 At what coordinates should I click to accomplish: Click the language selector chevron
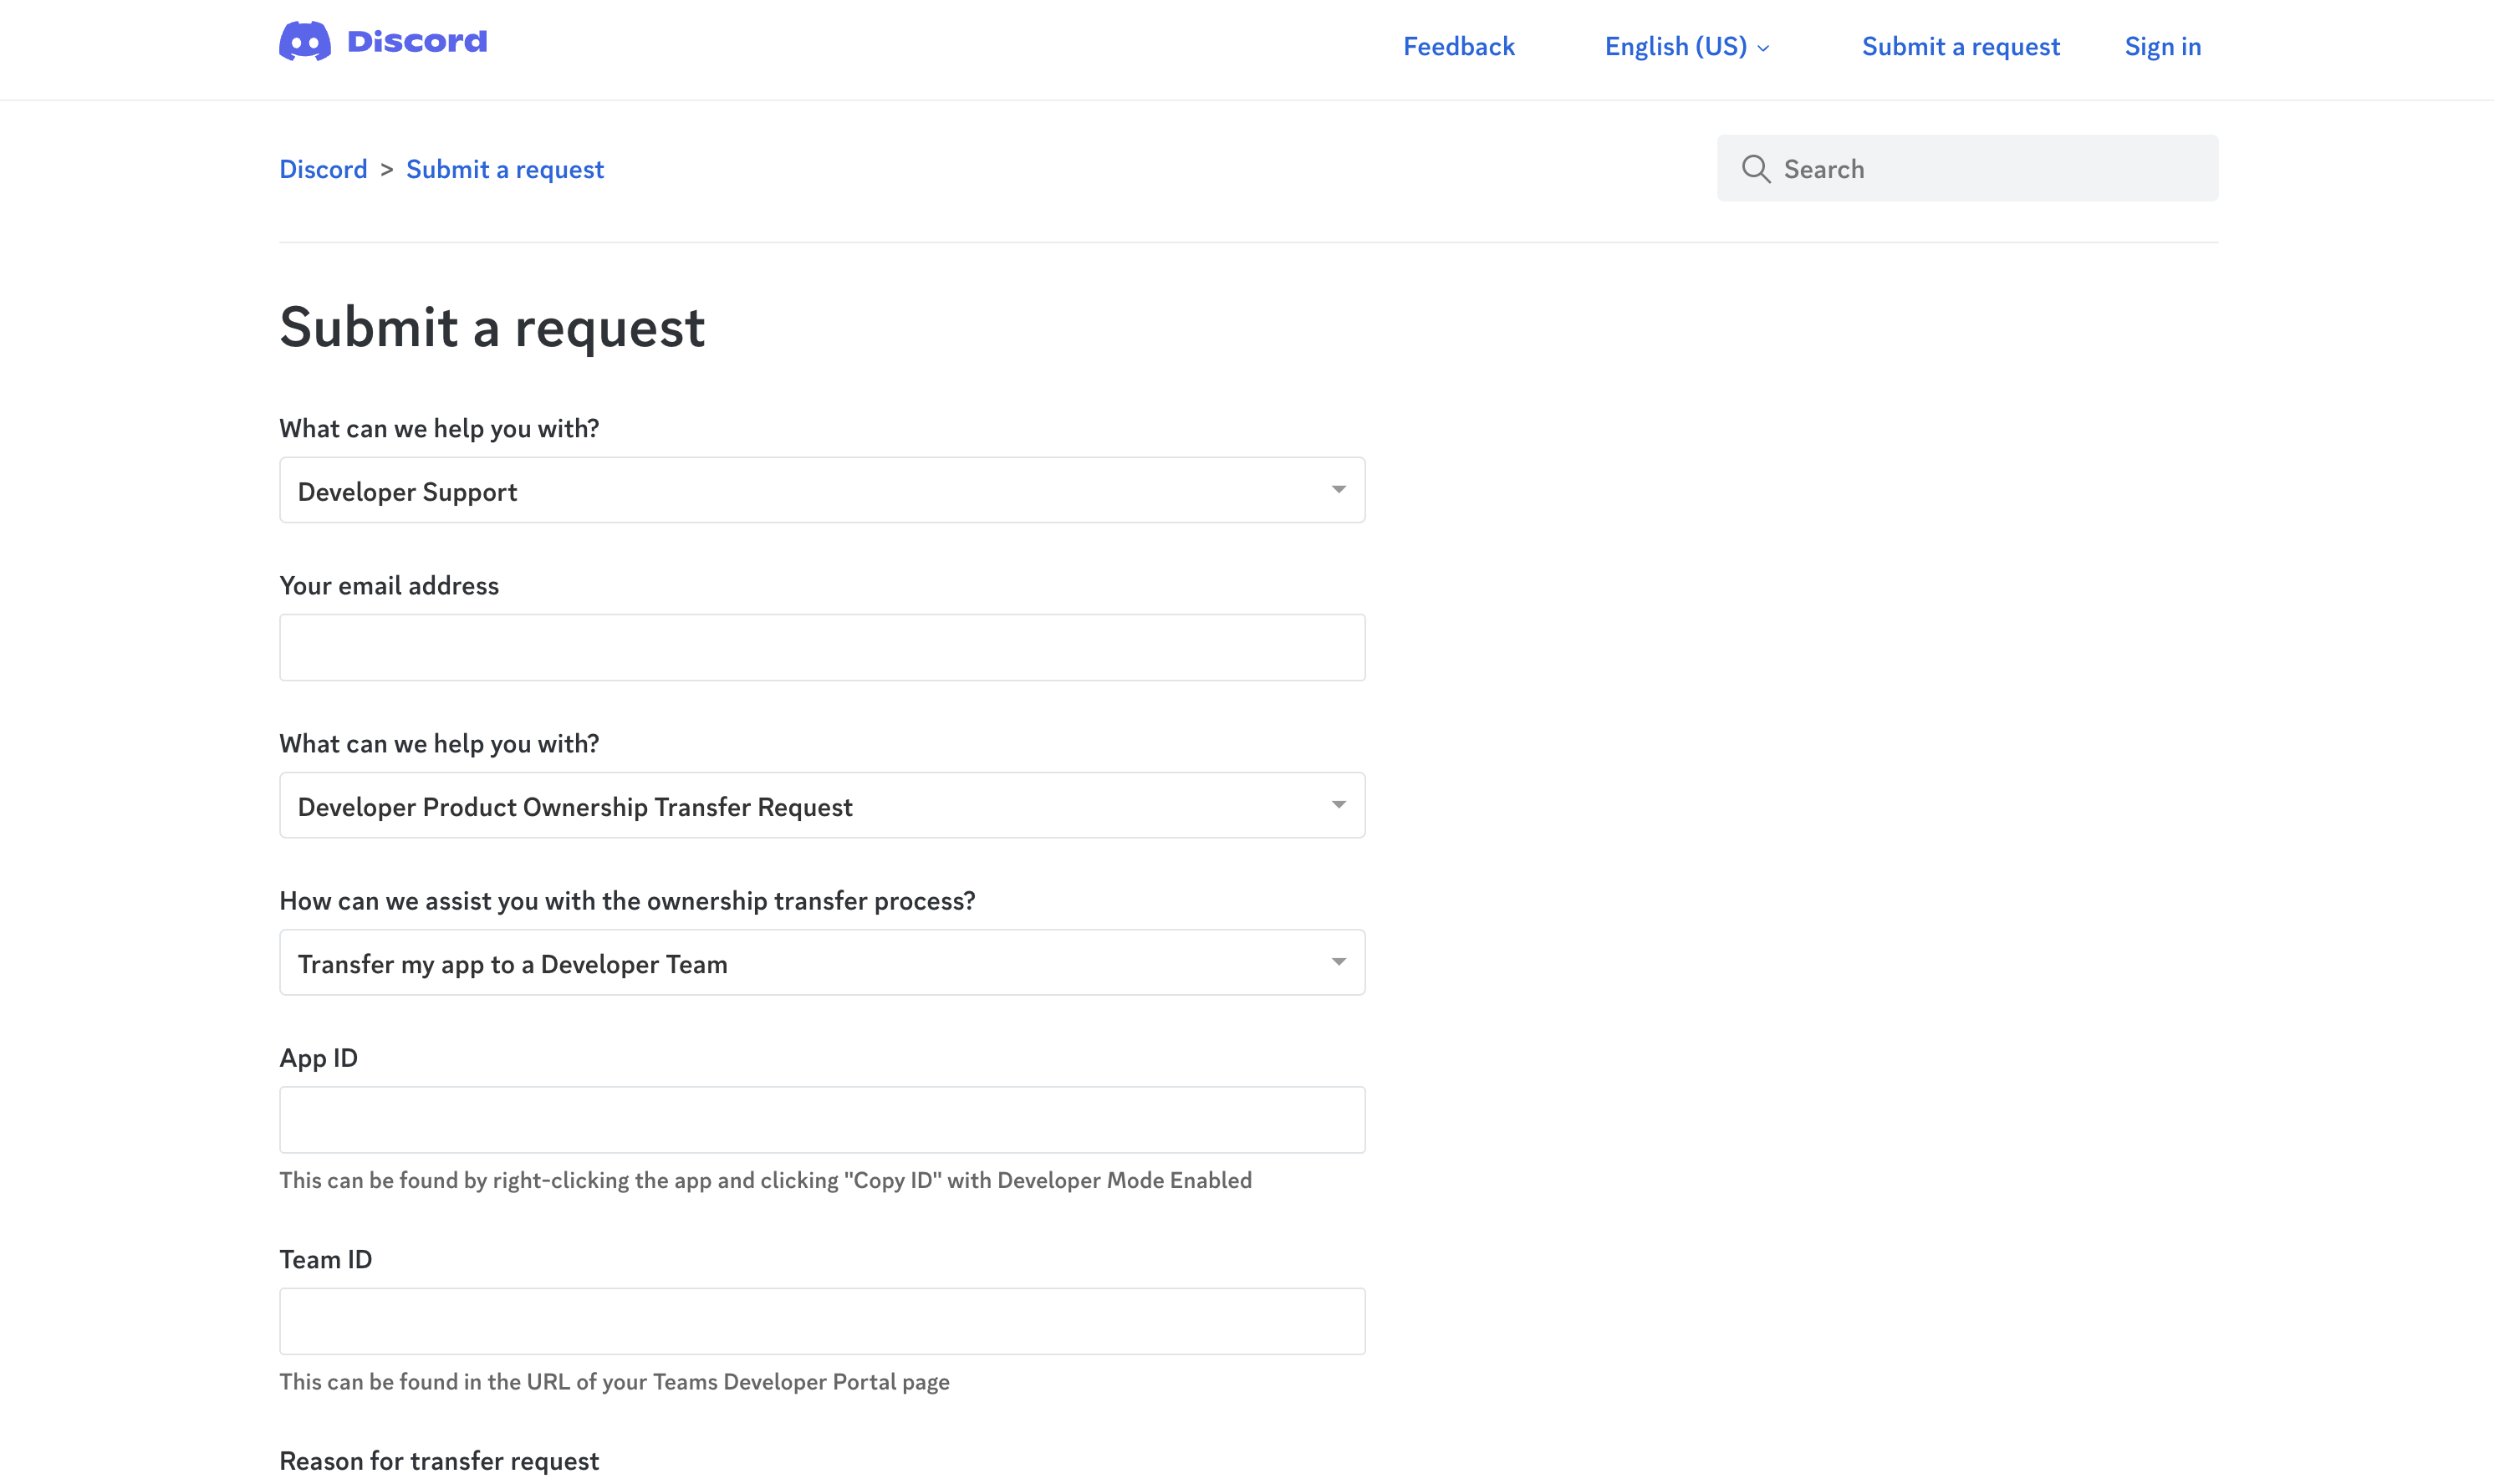click(x=1763, y=48)
